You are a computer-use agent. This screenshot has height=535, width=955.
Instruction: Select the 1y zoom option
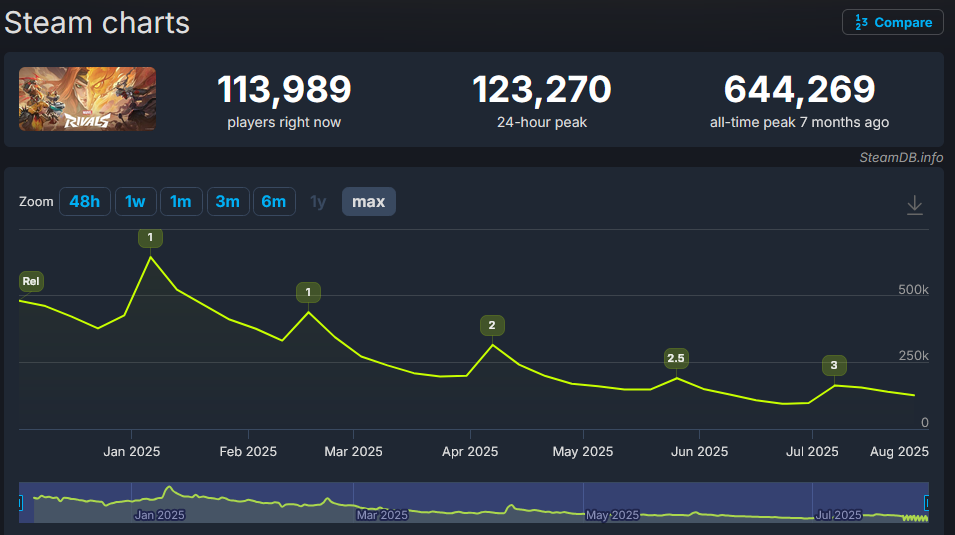click(318, 202)
